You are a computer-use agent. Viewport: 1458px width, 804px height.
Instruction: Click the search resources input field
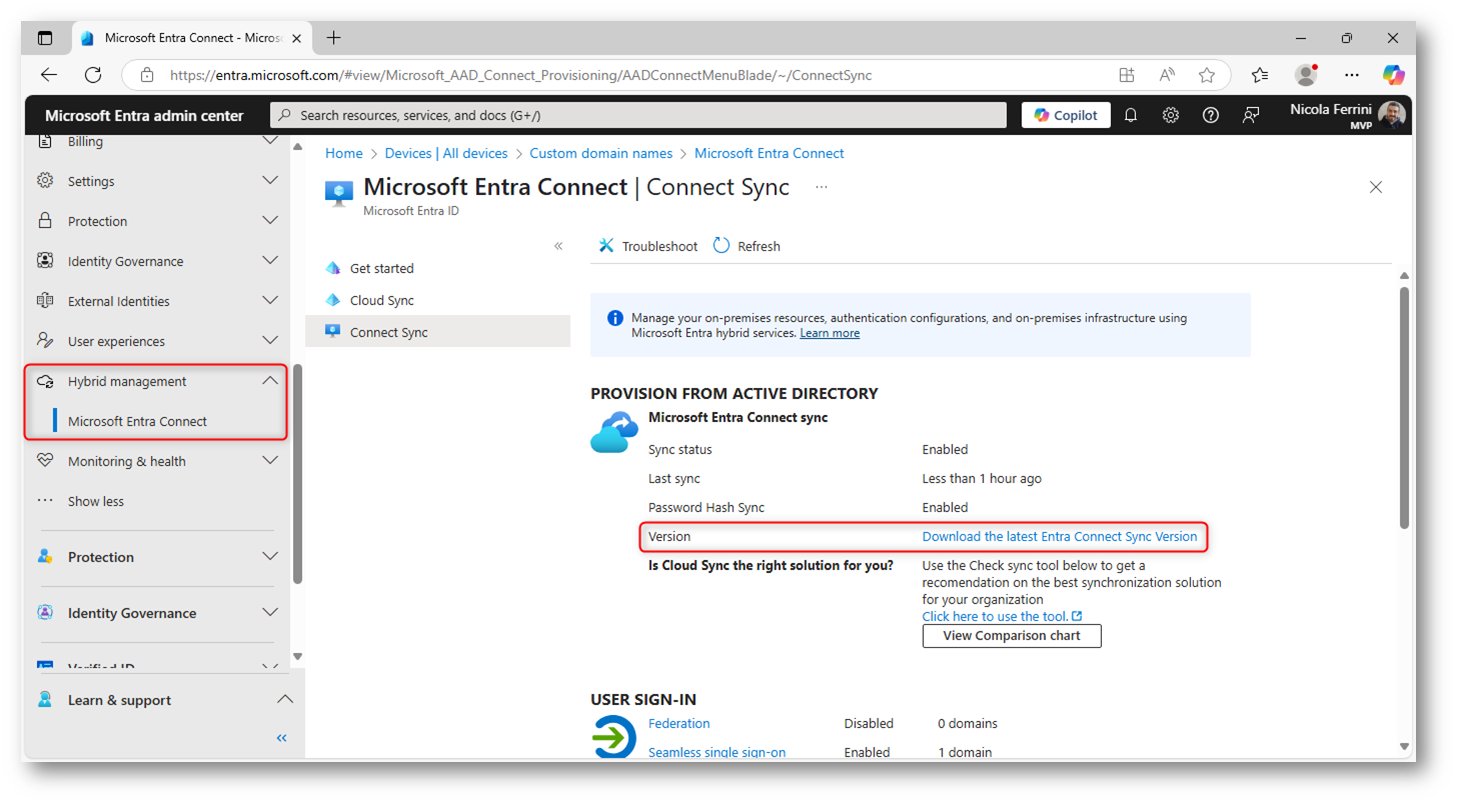[639, 115]
